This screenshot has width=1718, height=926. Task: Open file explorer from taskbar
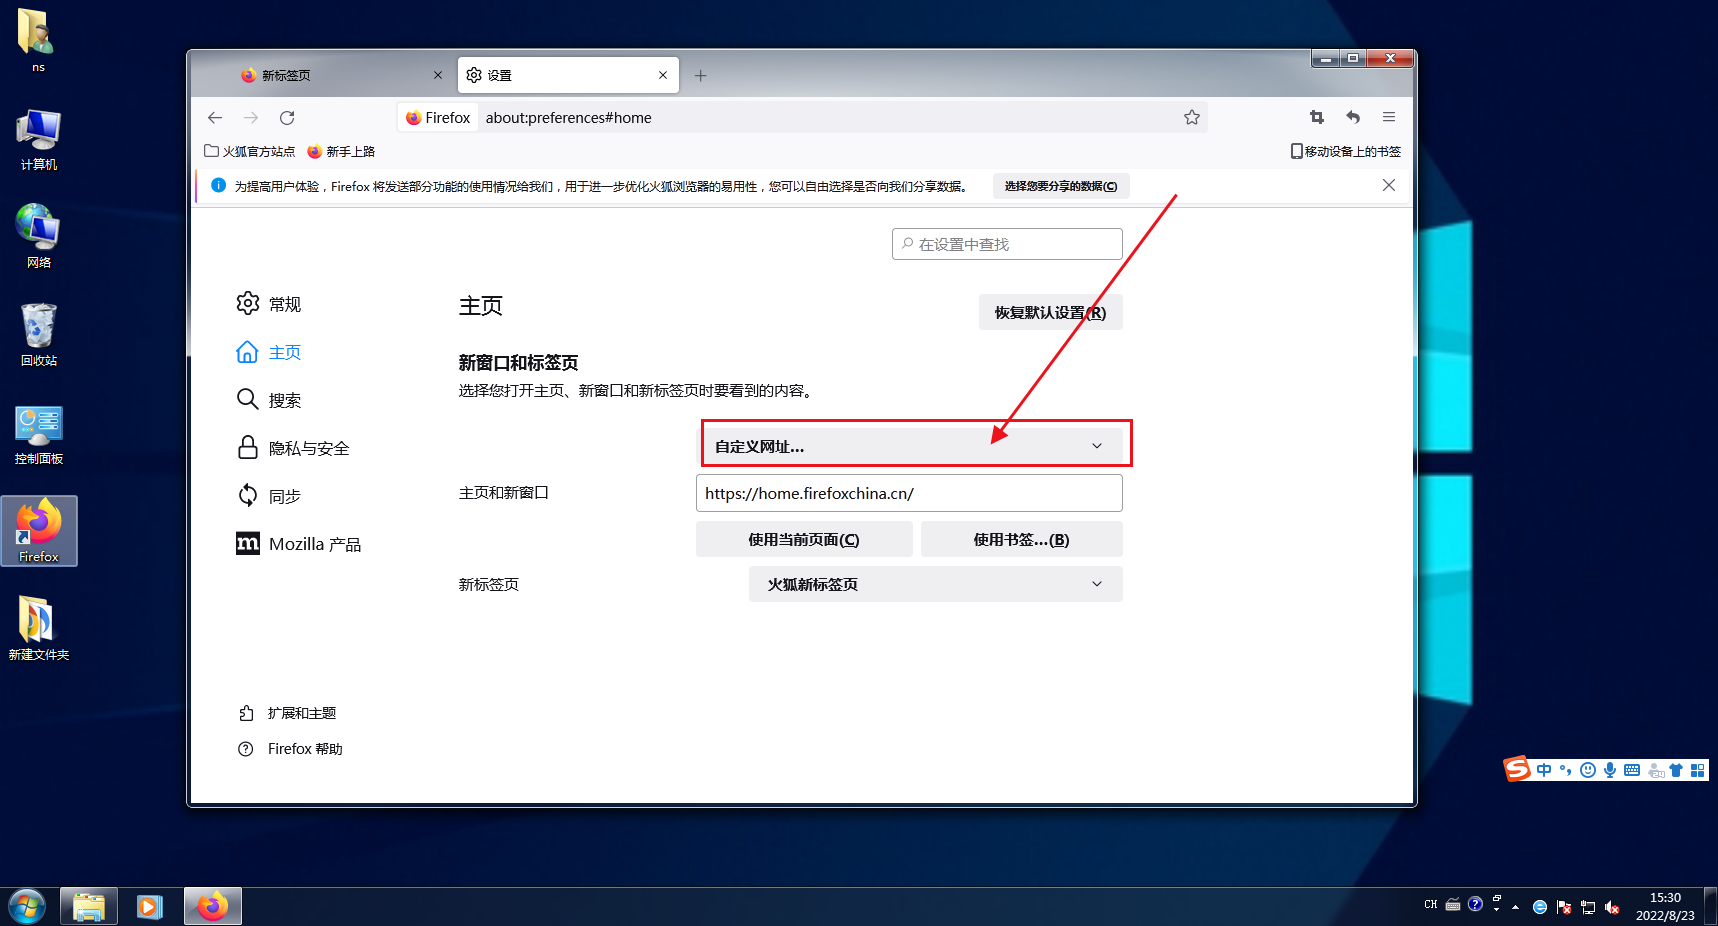[x=89, y=907]
